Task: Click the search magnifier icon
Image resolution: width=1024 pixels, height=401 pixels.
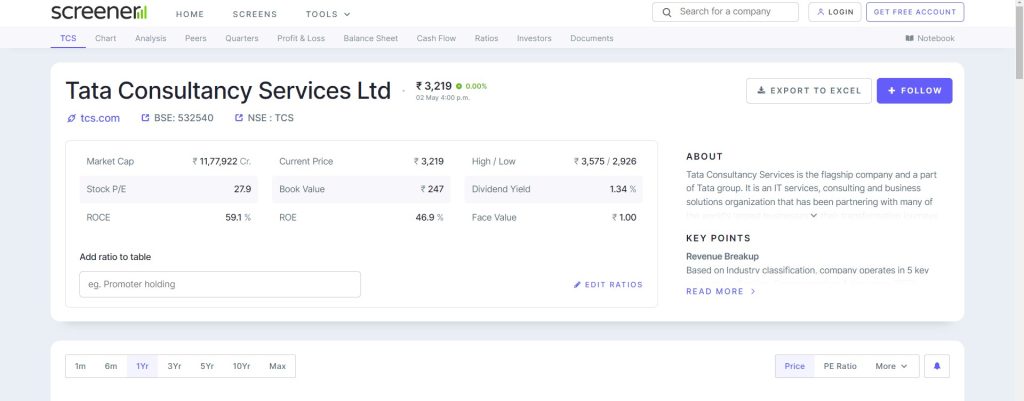Action: click(667, 12)
